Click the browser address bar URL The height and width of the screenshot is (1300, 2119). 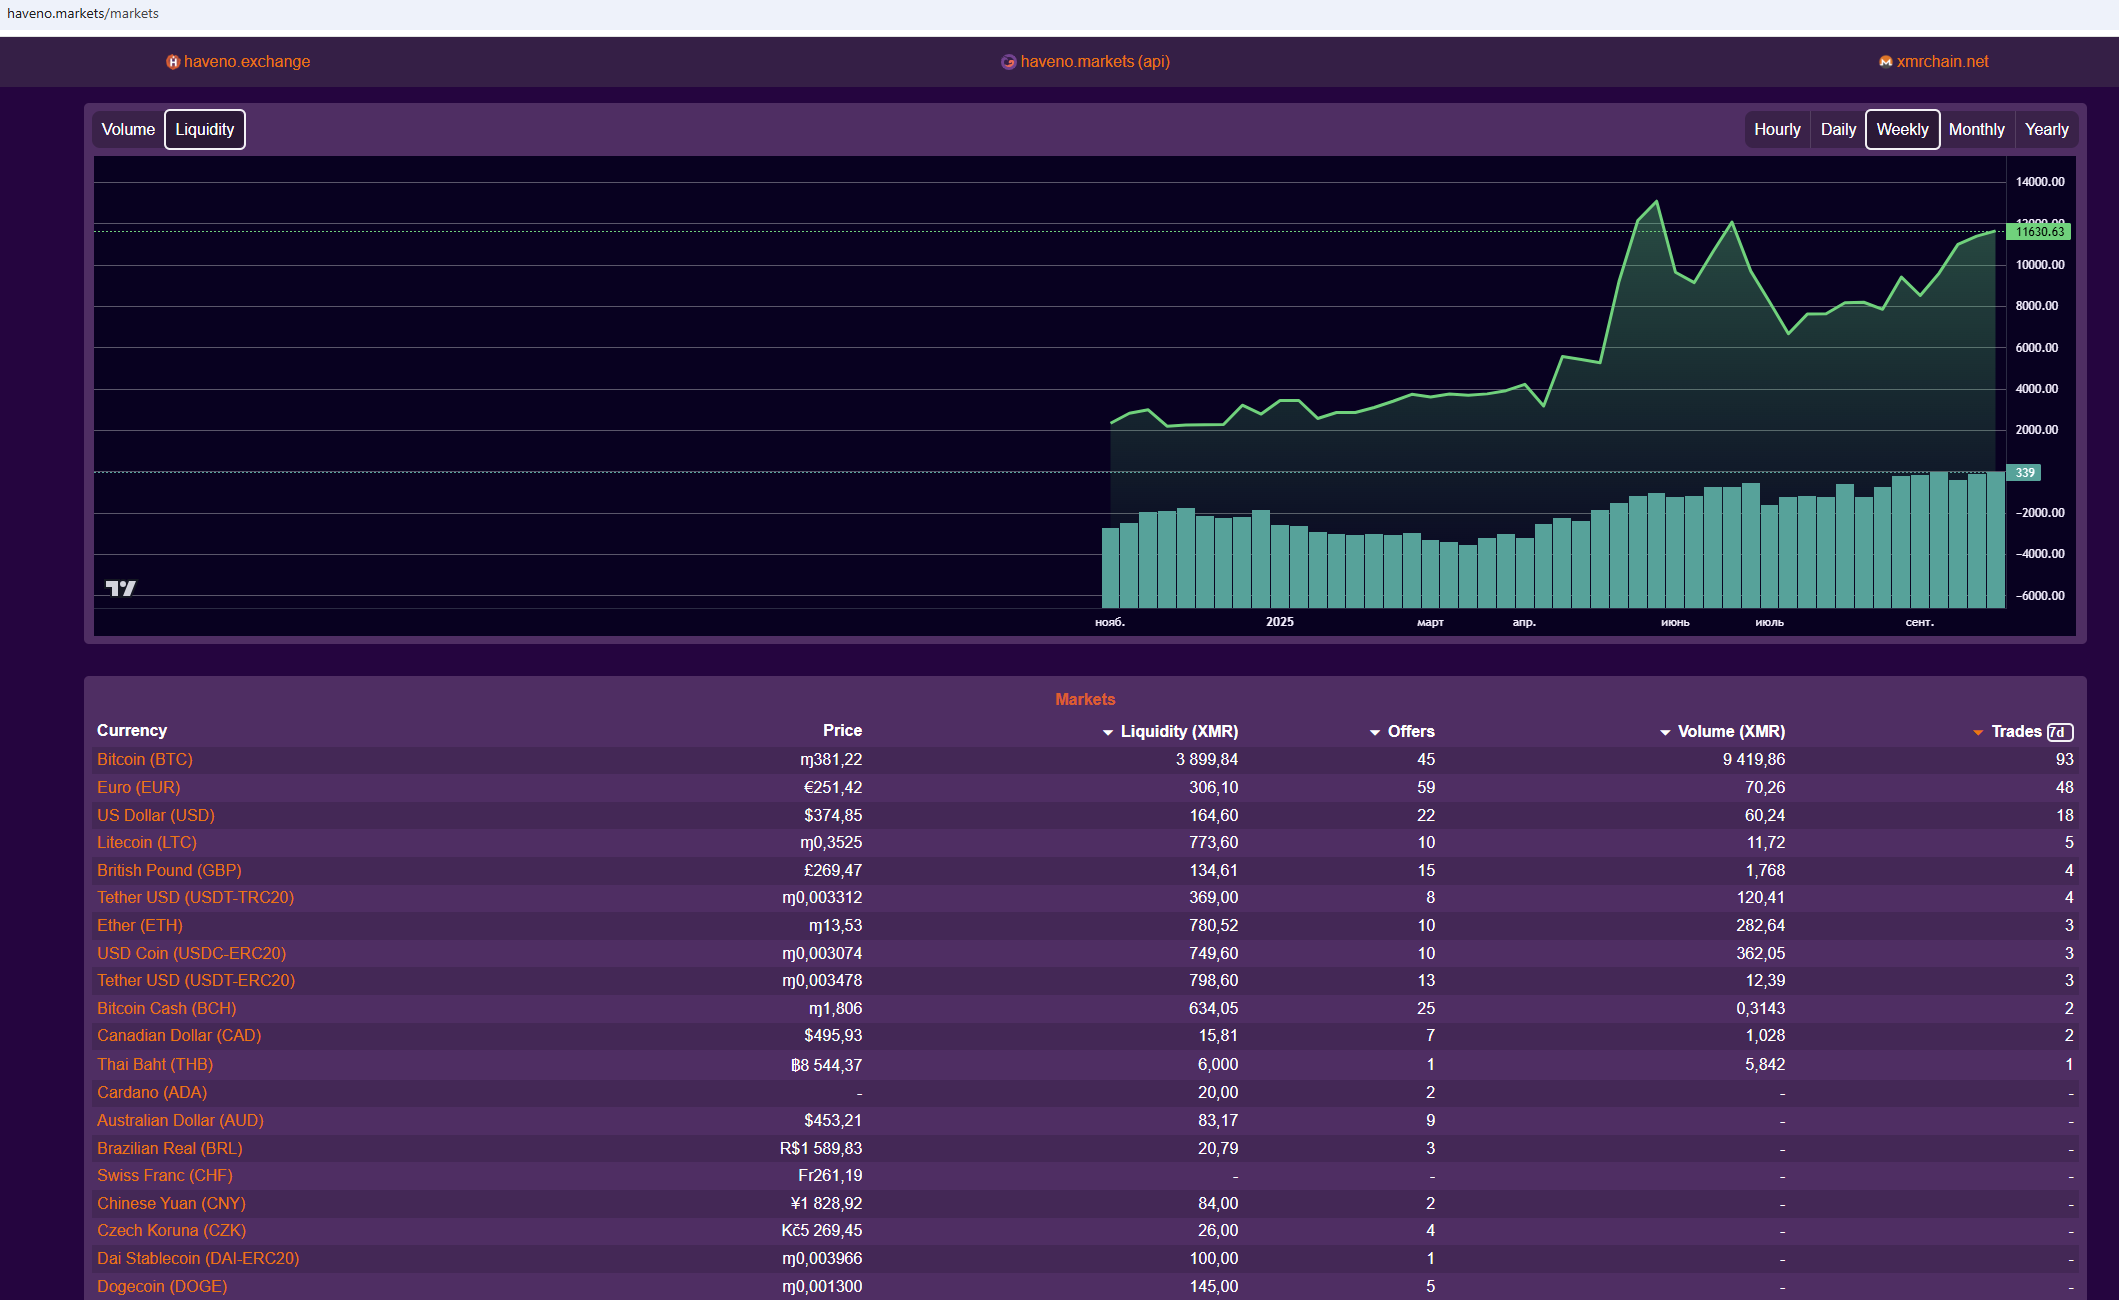(x=83, y=14)
